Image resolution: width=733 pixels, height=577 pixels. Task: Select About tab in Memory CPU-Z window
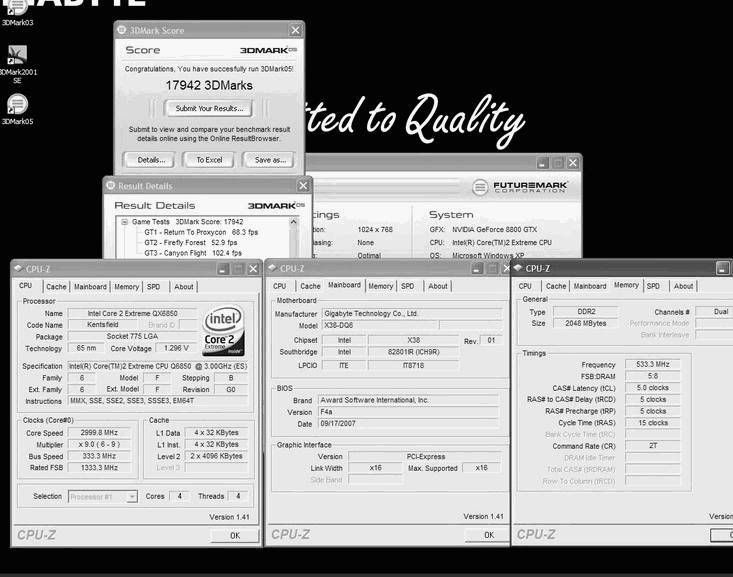(x=683, y=286)
